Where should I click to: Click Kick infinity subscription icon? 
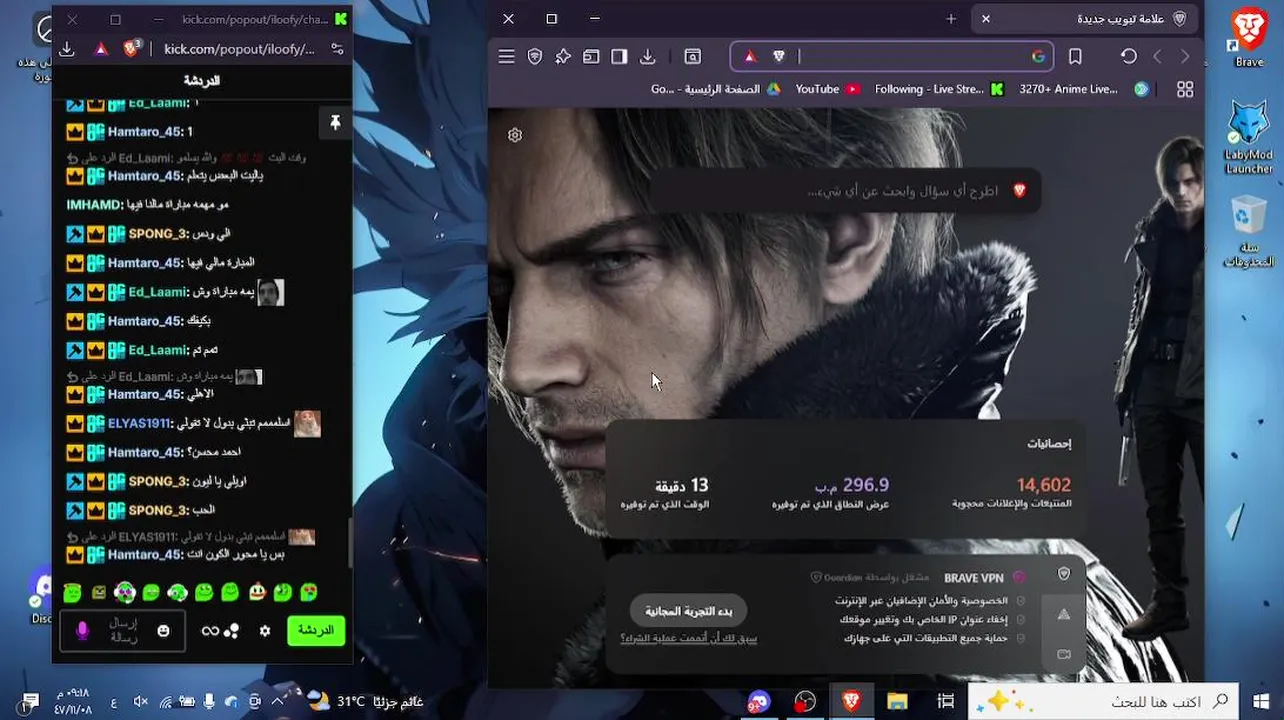coord(210,631)
